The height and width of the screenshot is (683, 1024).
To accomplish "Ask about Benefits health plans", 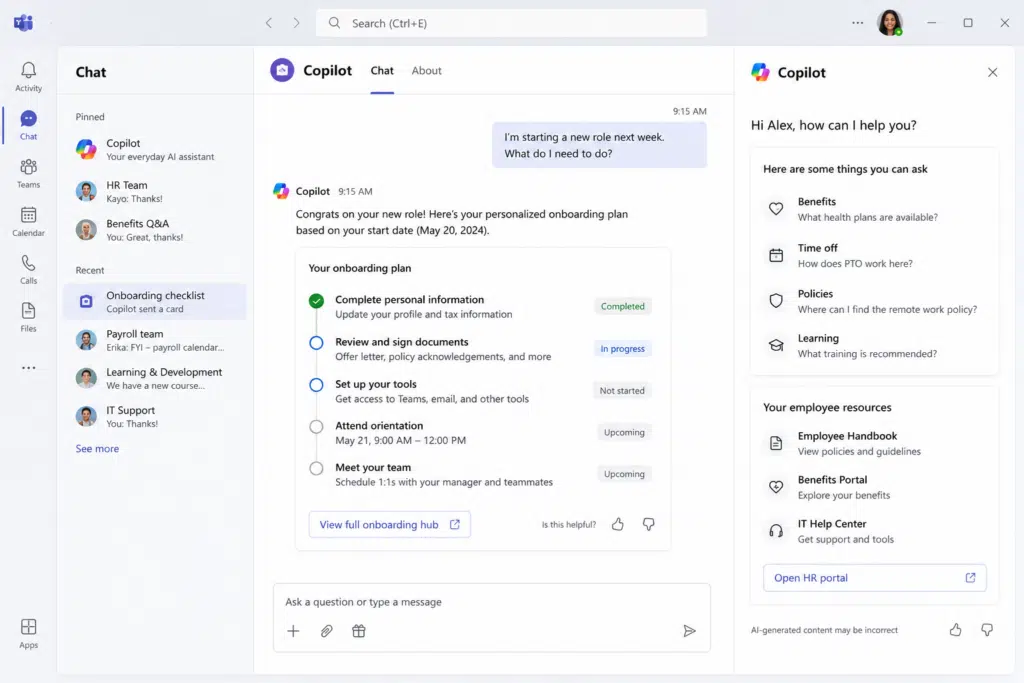I will pos(874,209).
